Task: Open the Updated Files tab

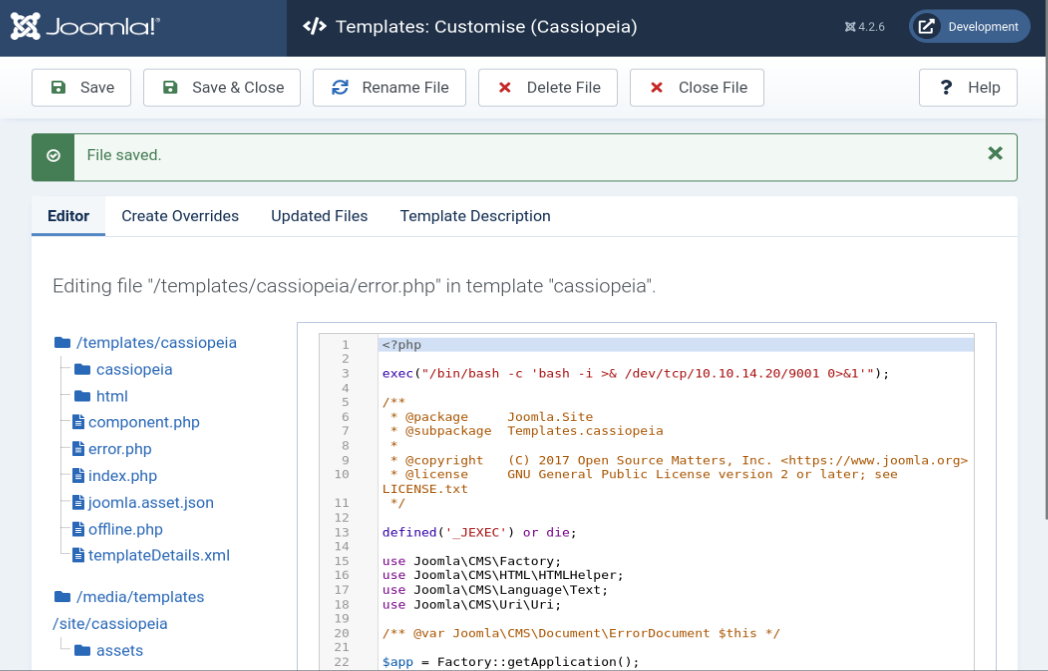Action: 319,216
